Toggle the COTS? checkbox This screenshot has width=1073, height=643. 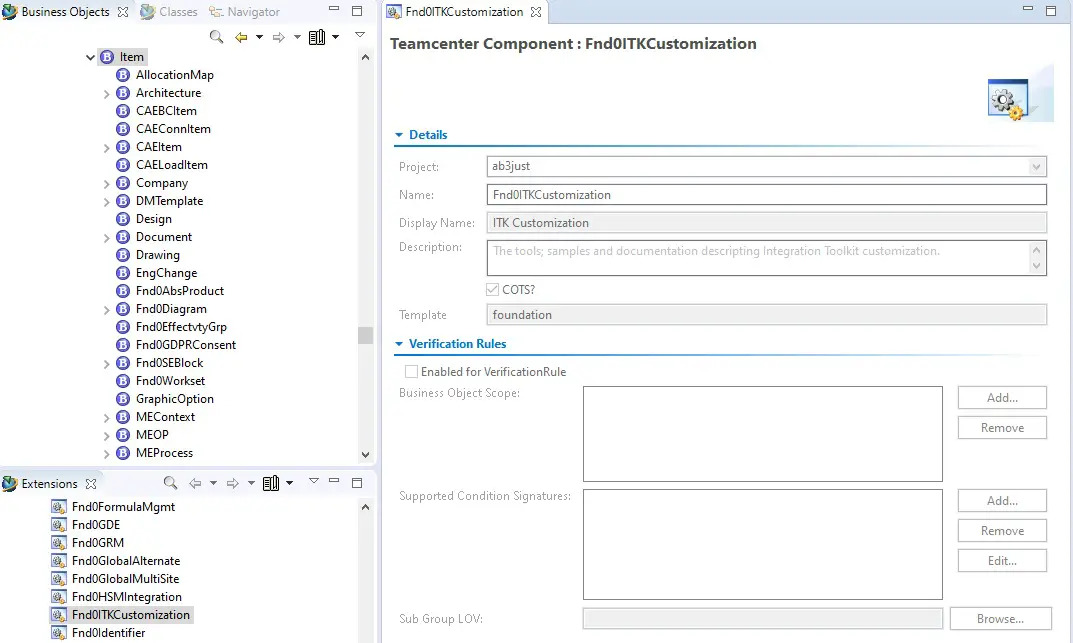(x=492, y=289)
